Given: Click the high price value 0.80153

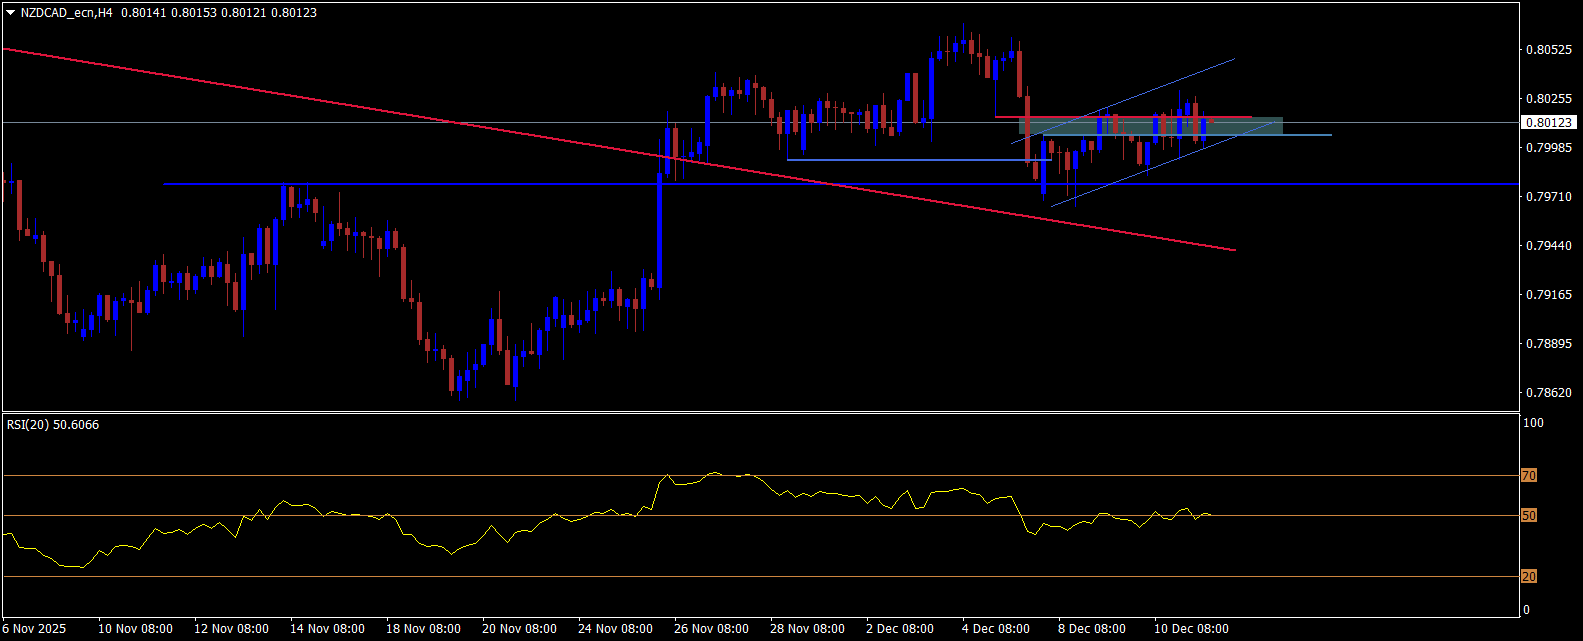Looking at the screenshot, I should (x=195, y=13).
